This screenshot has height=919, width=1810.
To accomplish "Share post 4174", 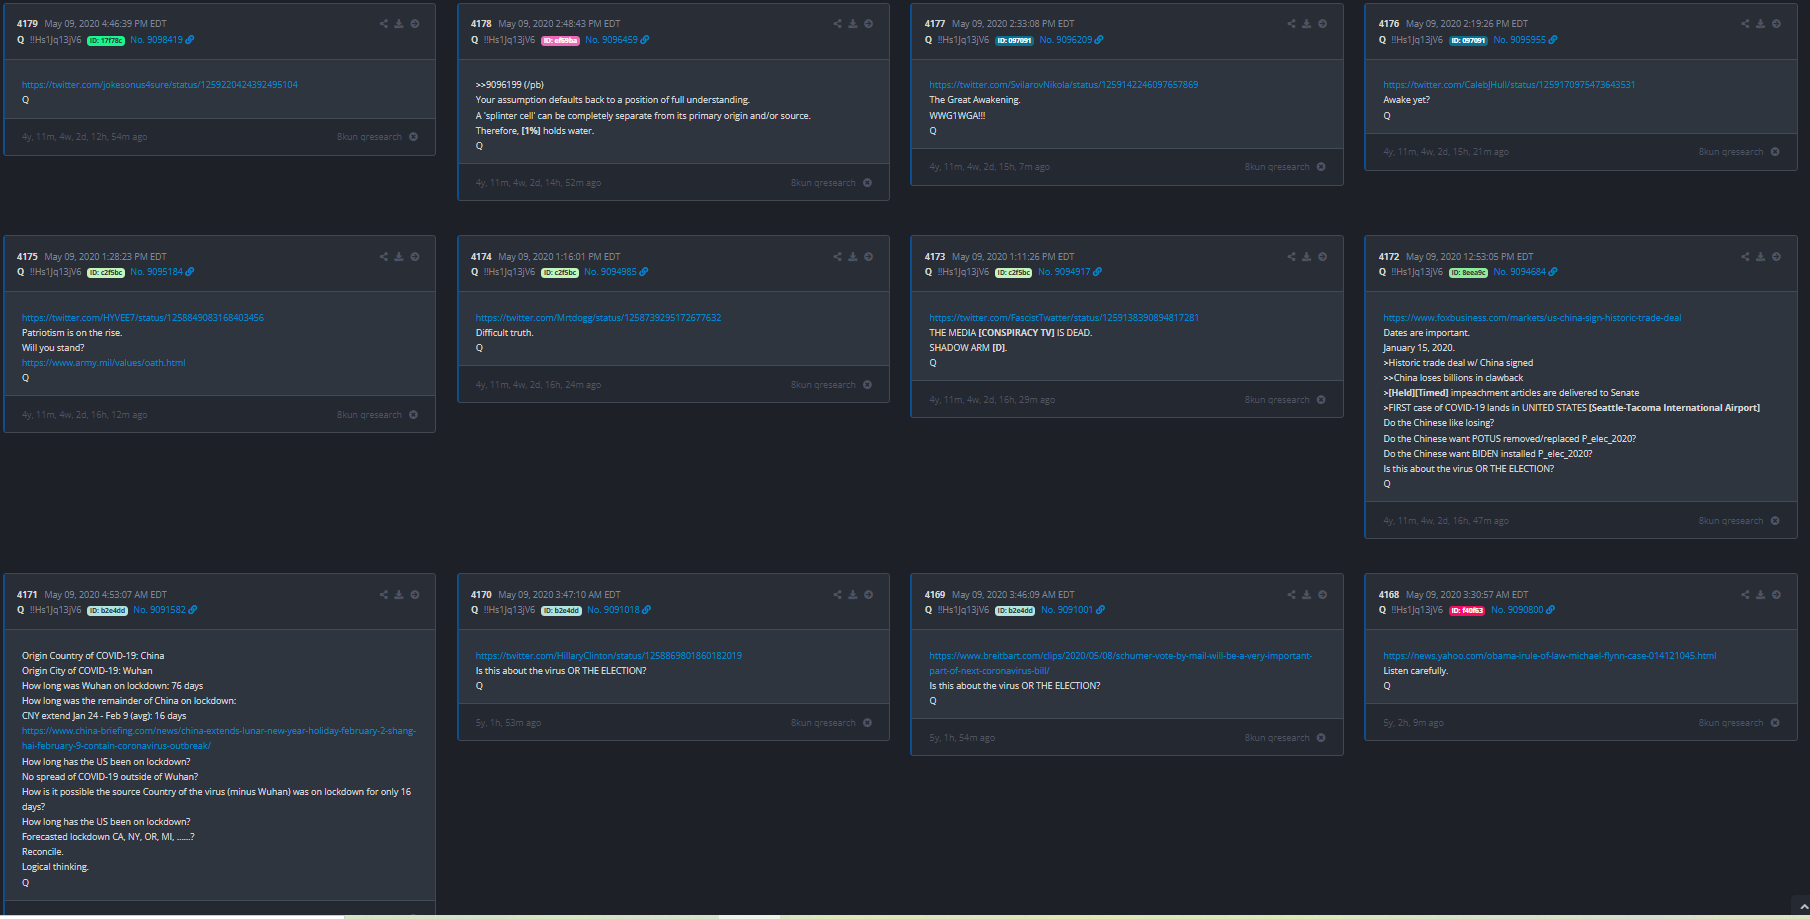I will (x=837, y=257).
